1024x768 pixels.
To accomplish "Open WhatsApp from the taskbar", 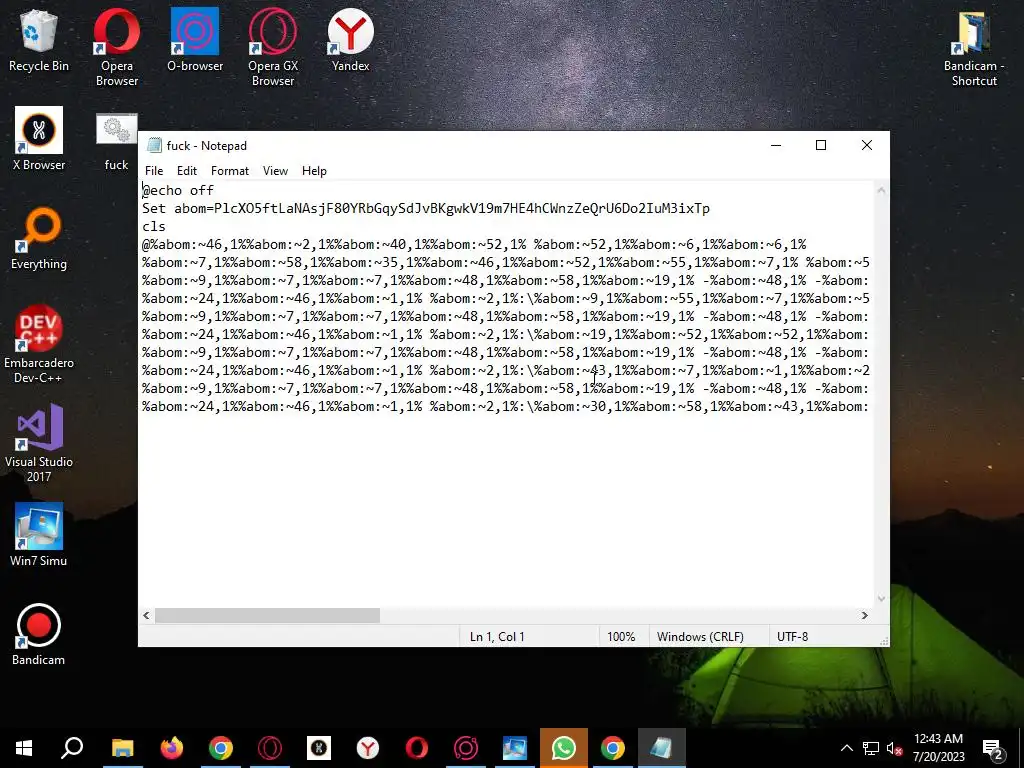I will pyautogui.click(x=564, y=748).
